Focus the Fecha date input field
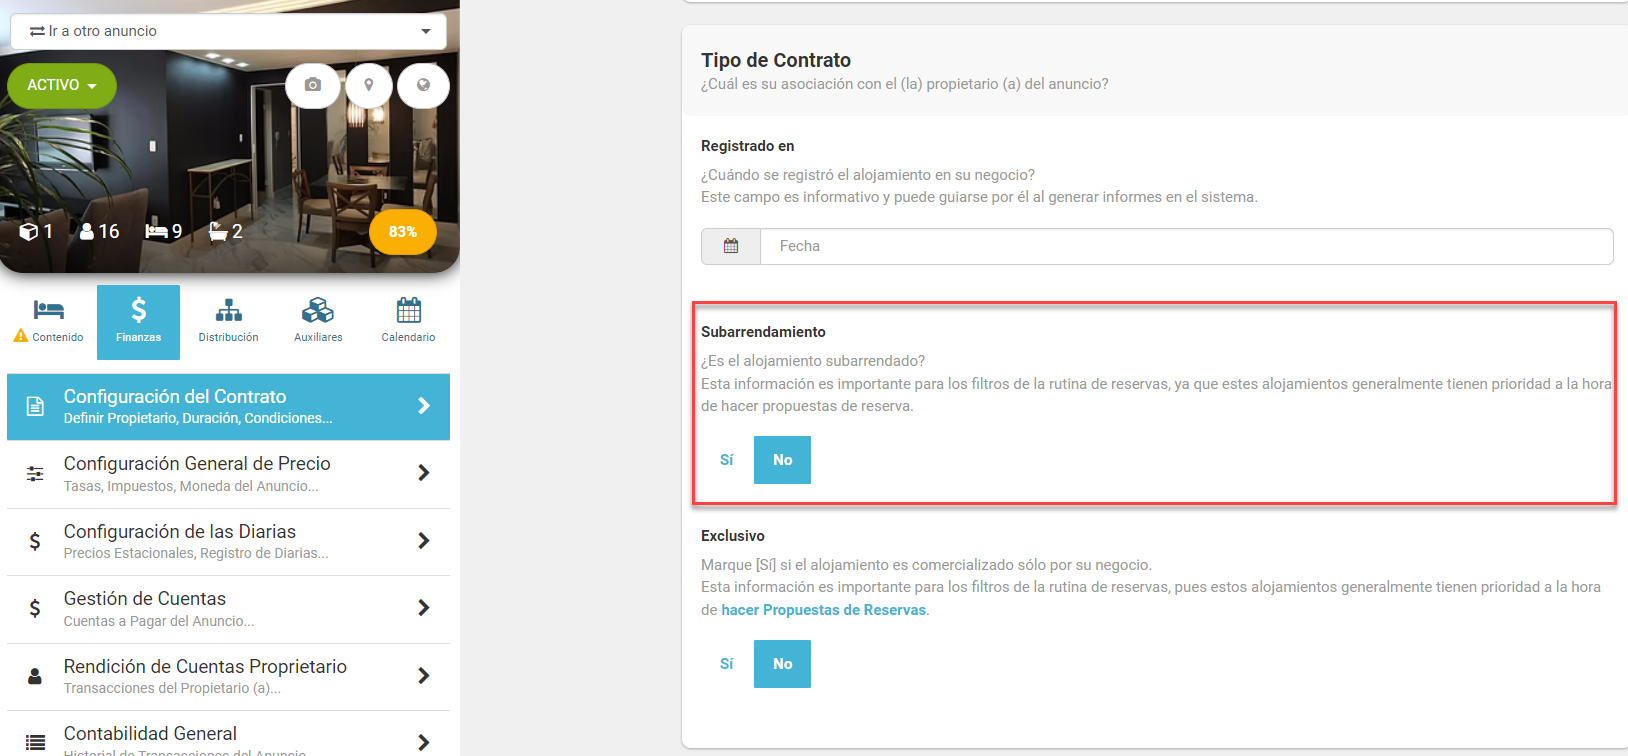Screen dimensions: 1628x756 pyautogui.click(x=1186, y=246)
